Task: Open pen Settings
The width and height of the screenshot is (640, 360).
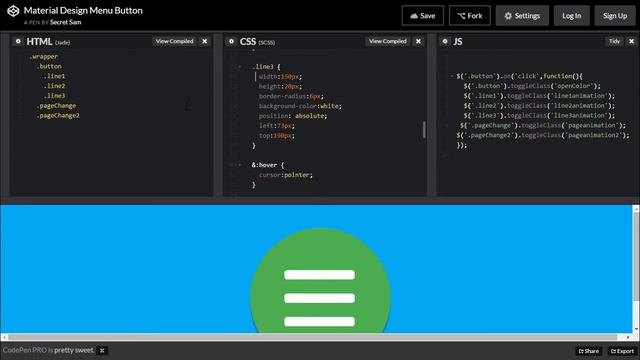Action: (522, 16)
